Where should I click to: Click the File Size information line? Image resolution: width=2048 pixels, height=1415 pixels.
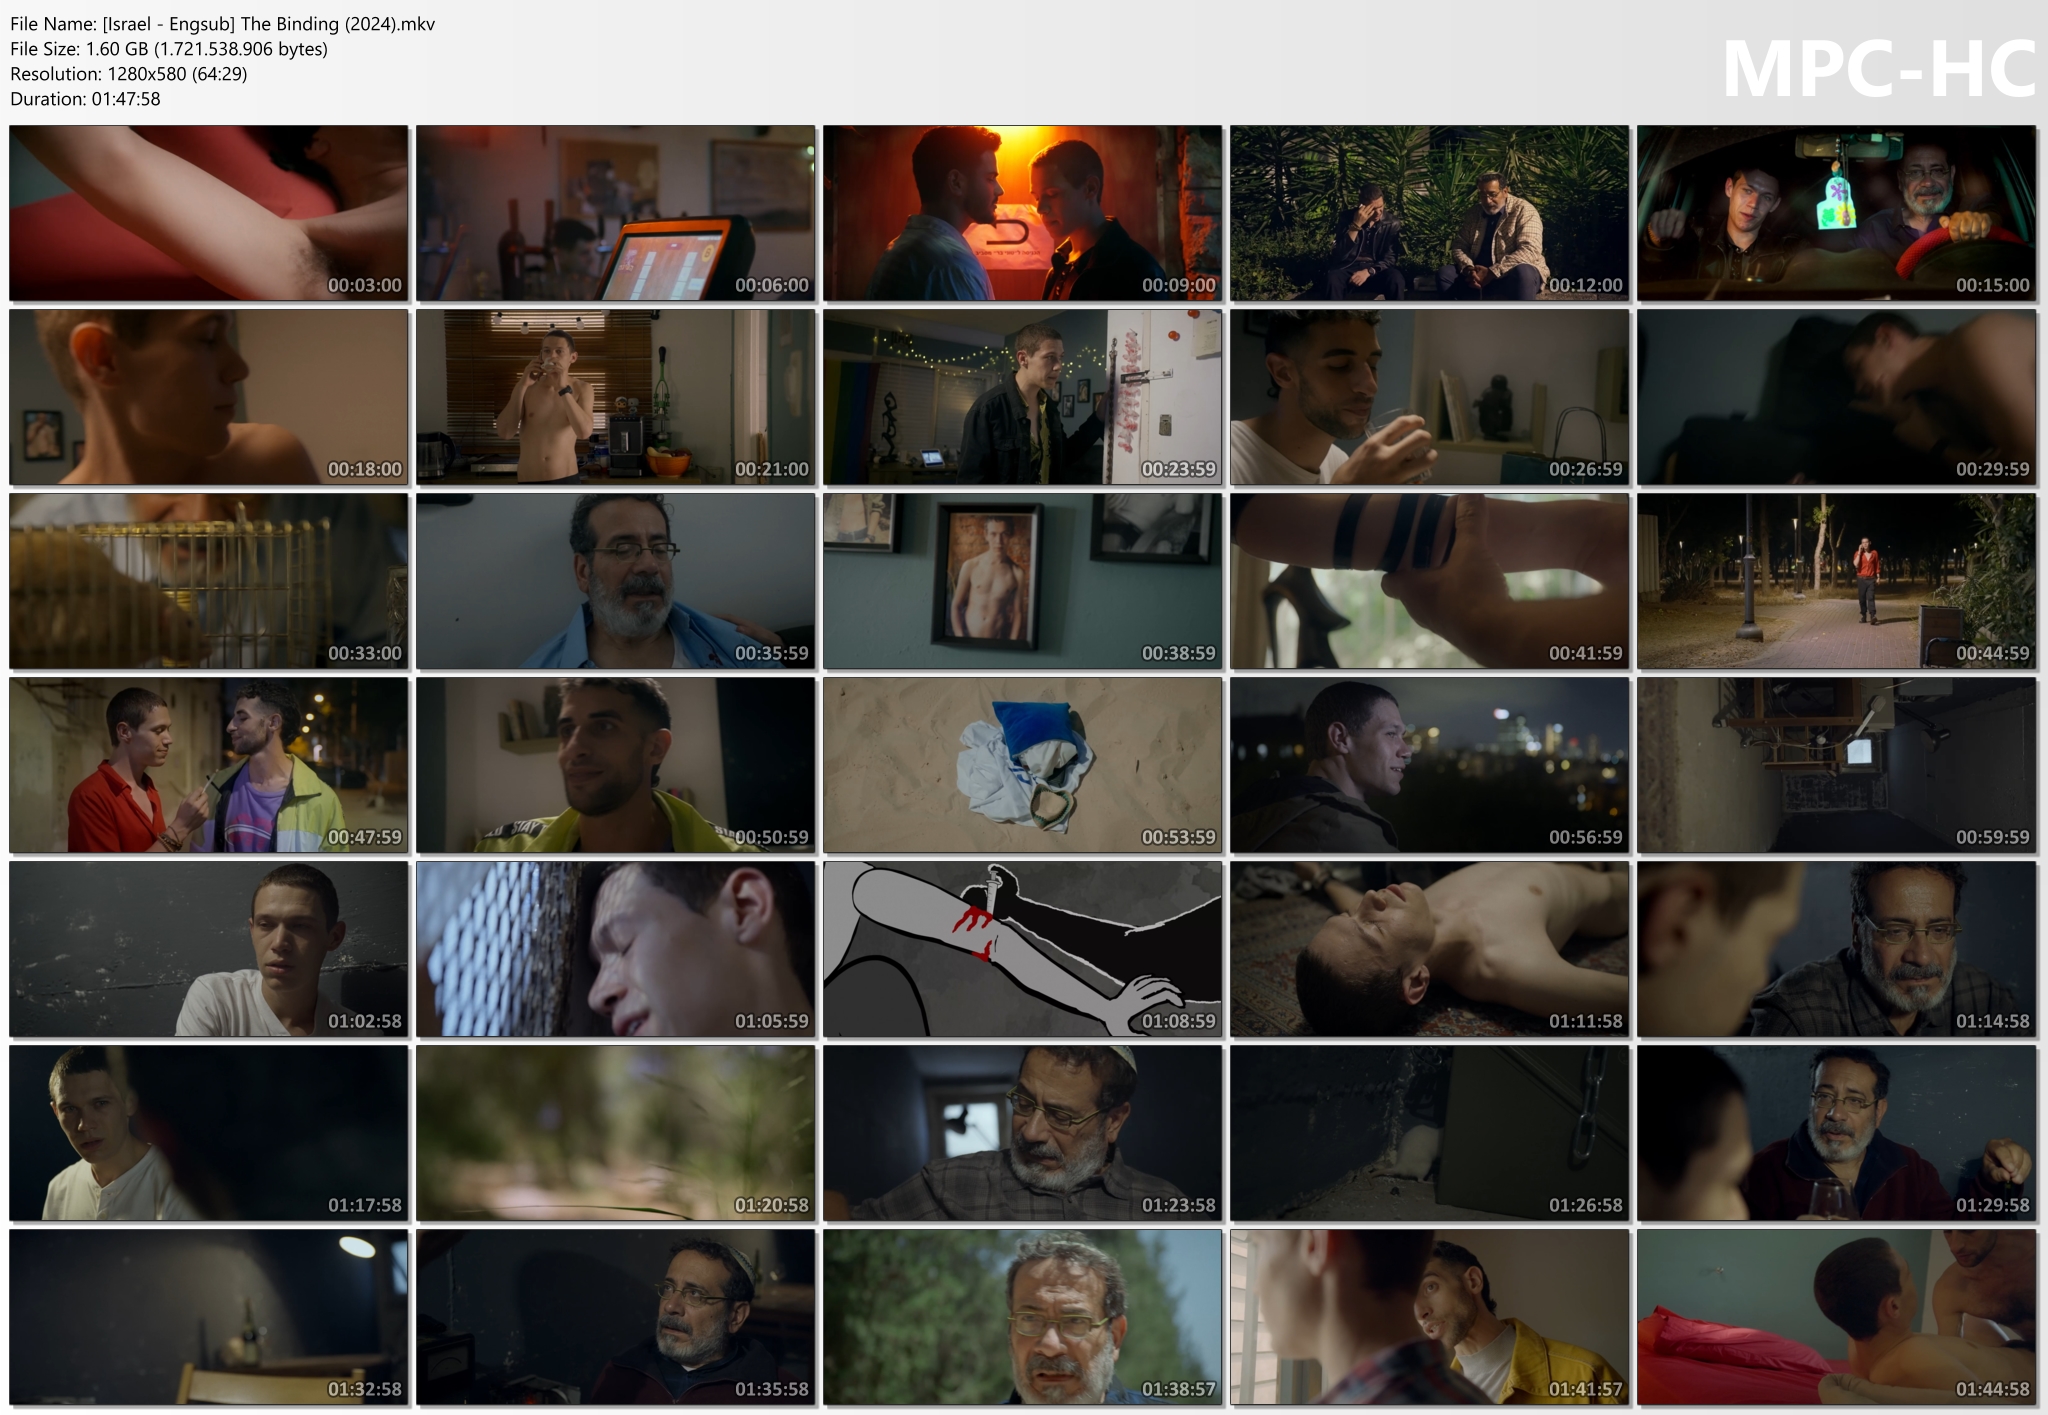point(169,49)
